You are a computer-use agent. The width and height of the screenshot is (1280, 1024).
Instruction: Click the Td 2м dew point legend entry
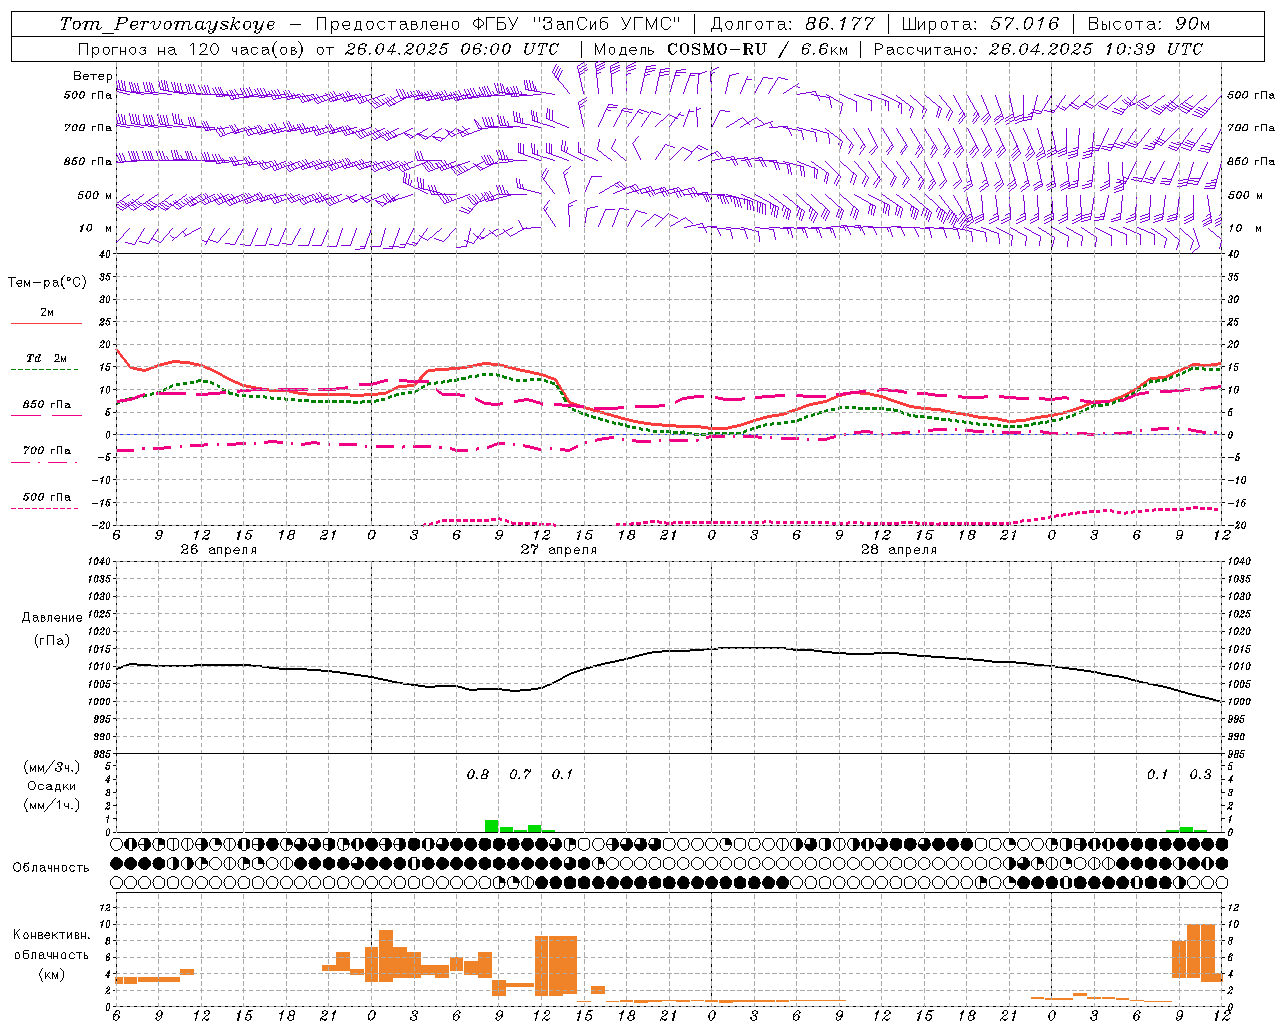[x=46, y=358]
